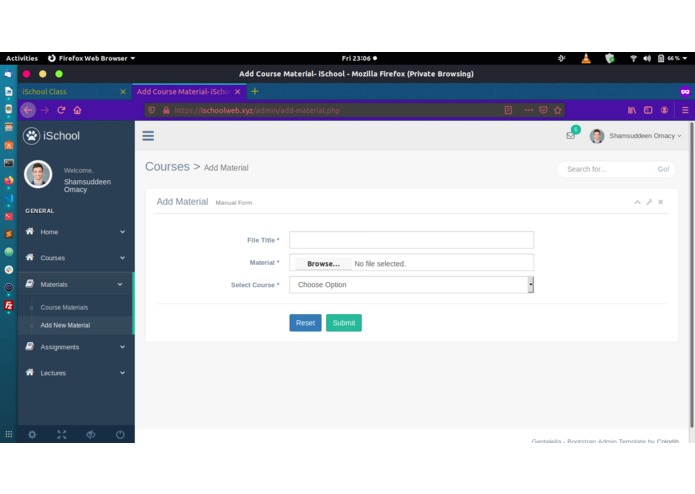The width and height of the screenshot is (695, 494).
Task: Click the Firefox icon in dock
Action: (8, 180)
